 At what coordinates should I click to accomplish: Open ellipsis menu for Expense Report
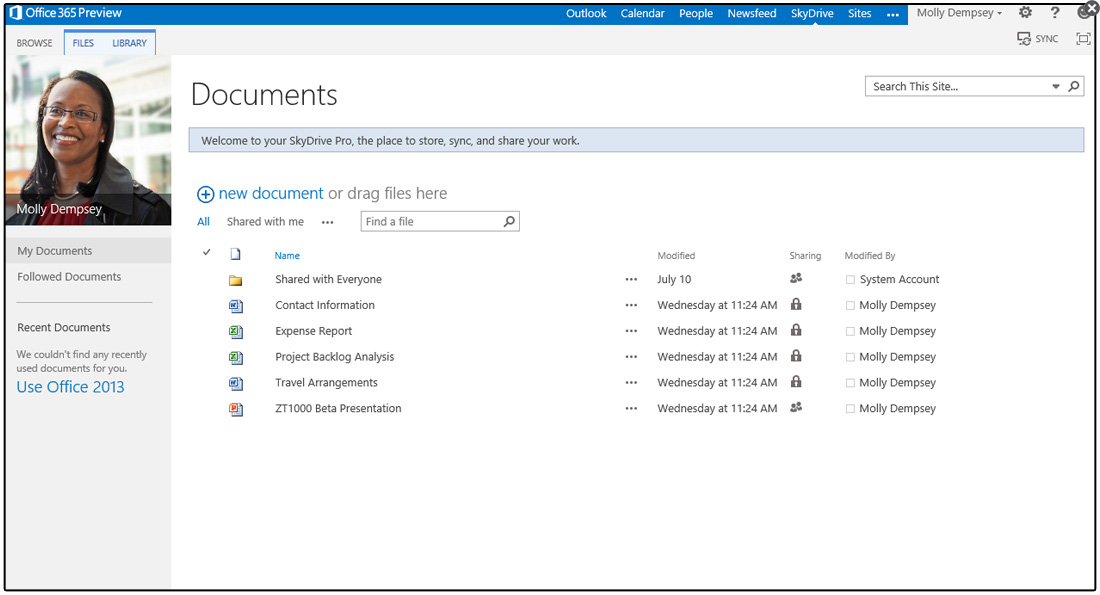pos(631,331)
